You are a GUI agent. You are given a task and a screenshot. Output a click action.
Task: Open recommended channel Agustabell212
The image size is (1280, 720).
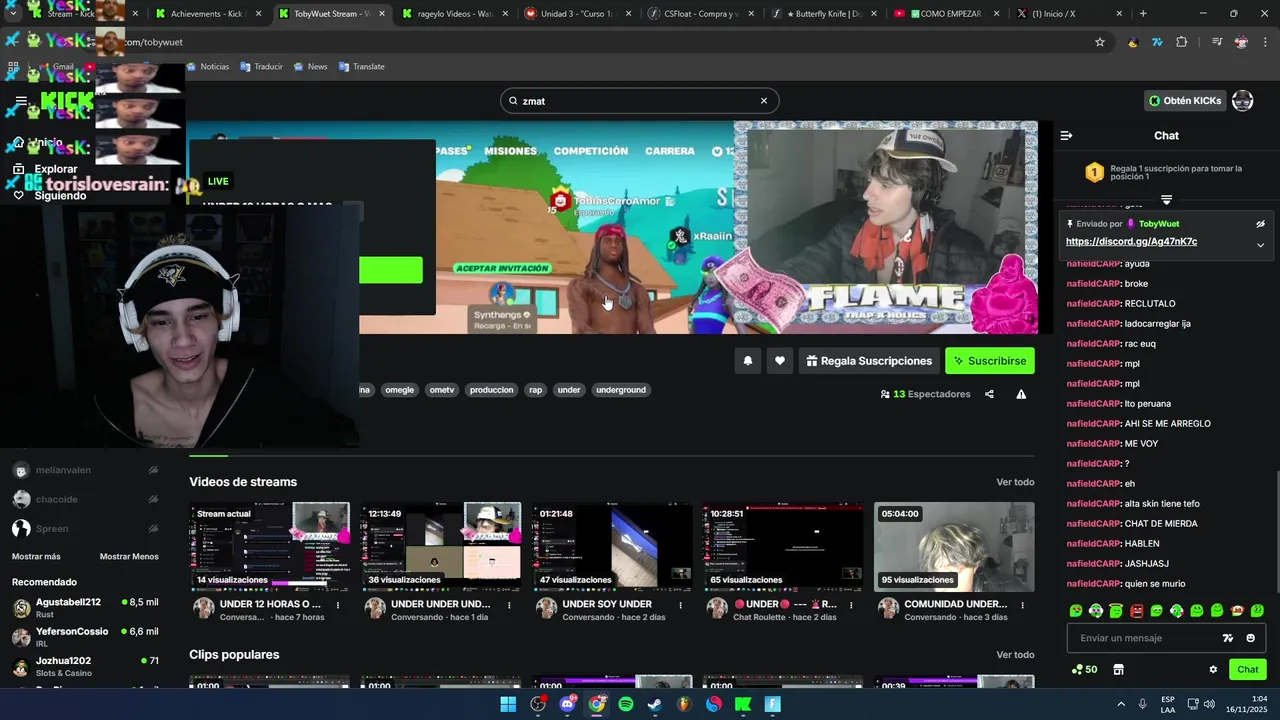pos(85,608)
